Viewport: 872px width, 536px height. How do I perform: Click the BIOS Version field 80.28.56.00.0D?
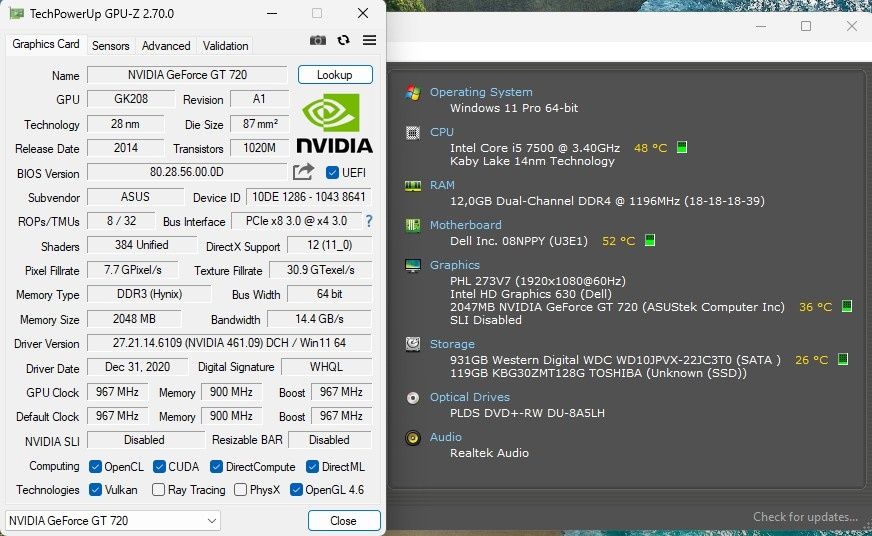click(187, 172)
